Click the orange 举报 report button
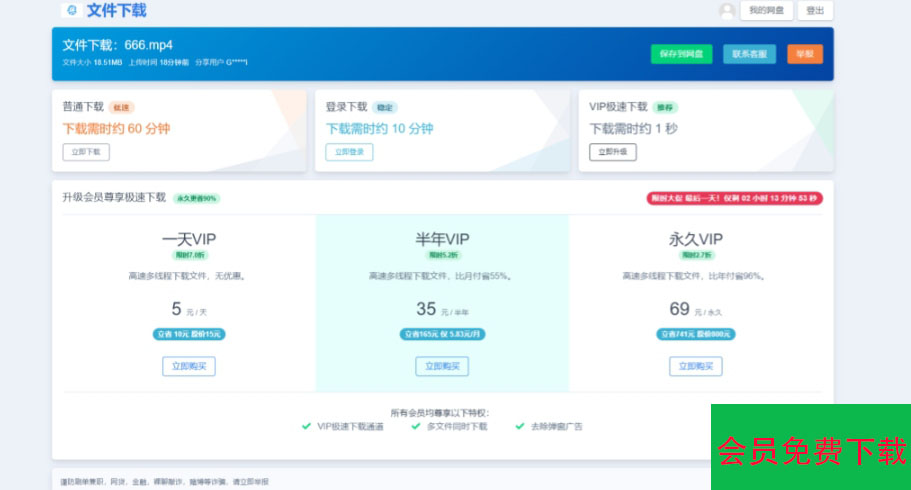The height and width of the screenshot is (490, 911). point(805,54)
